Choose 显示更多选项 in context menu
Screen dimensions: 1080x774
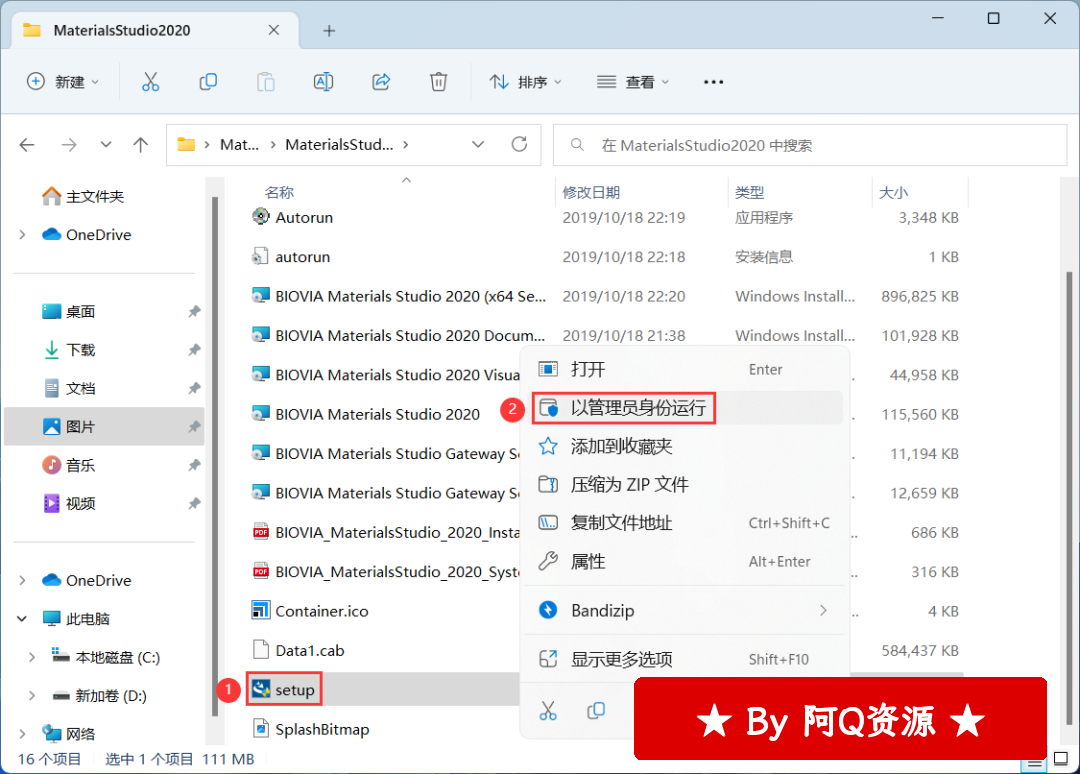click(x=687, y=659)
